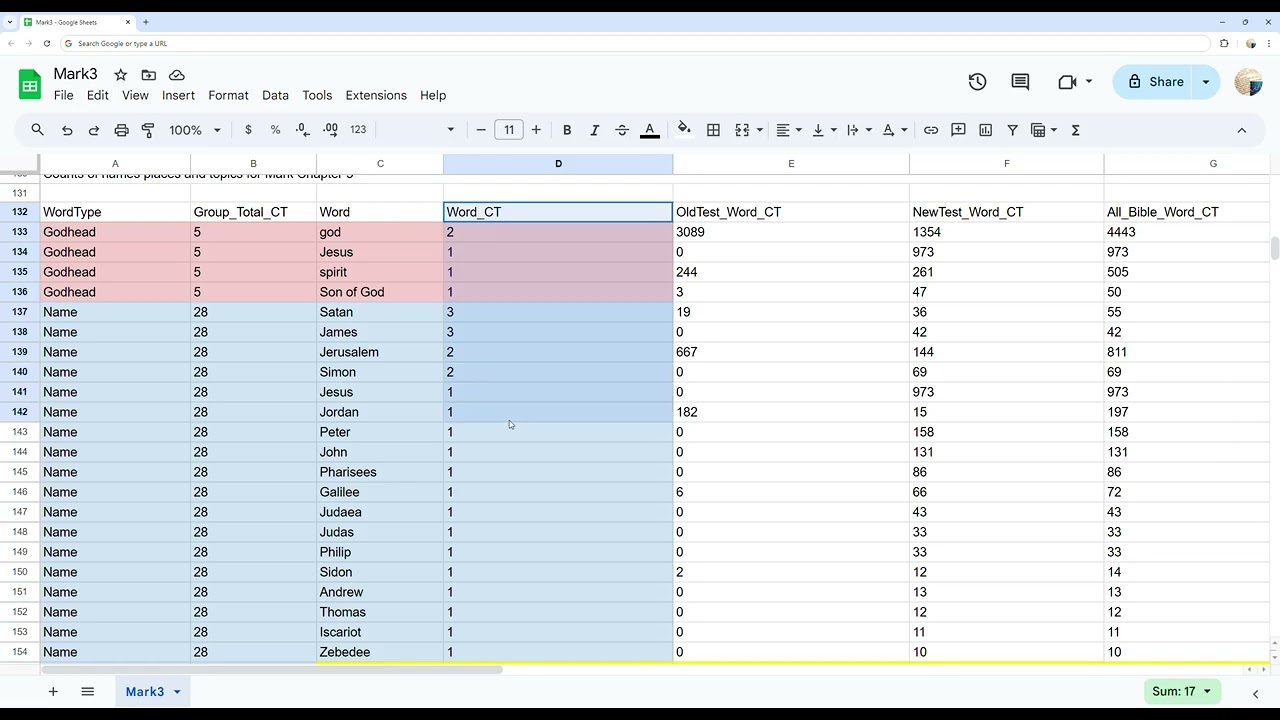Add a comment icon in toolbar
Viewport: 1280px width, 720px height.
point(958,130)
